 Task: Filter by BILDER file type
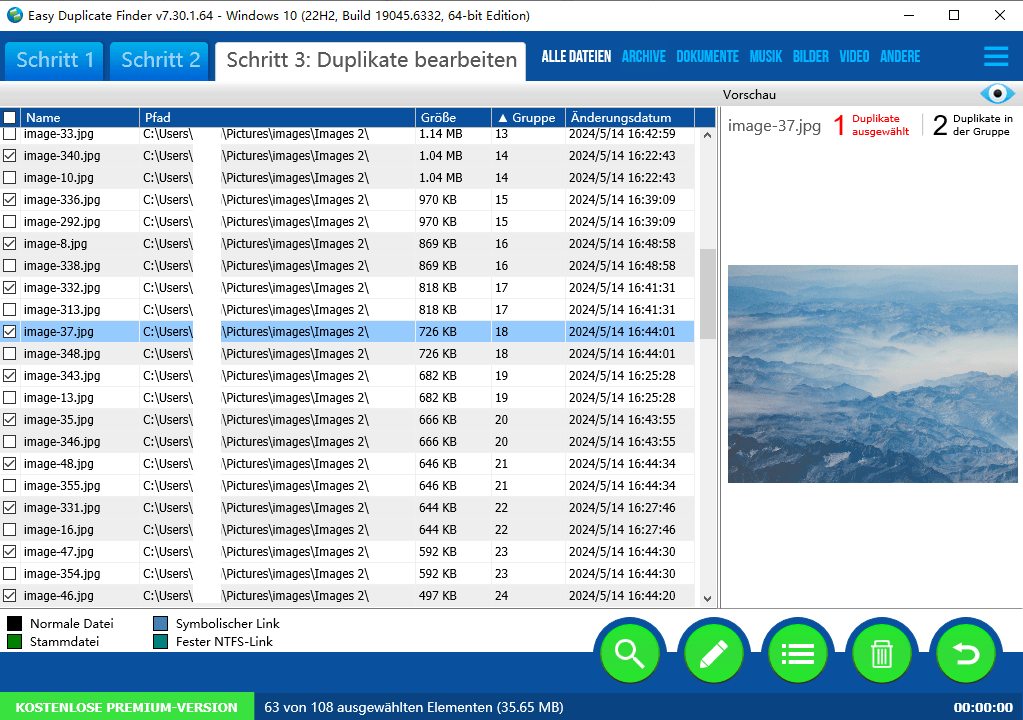(810, 57)
